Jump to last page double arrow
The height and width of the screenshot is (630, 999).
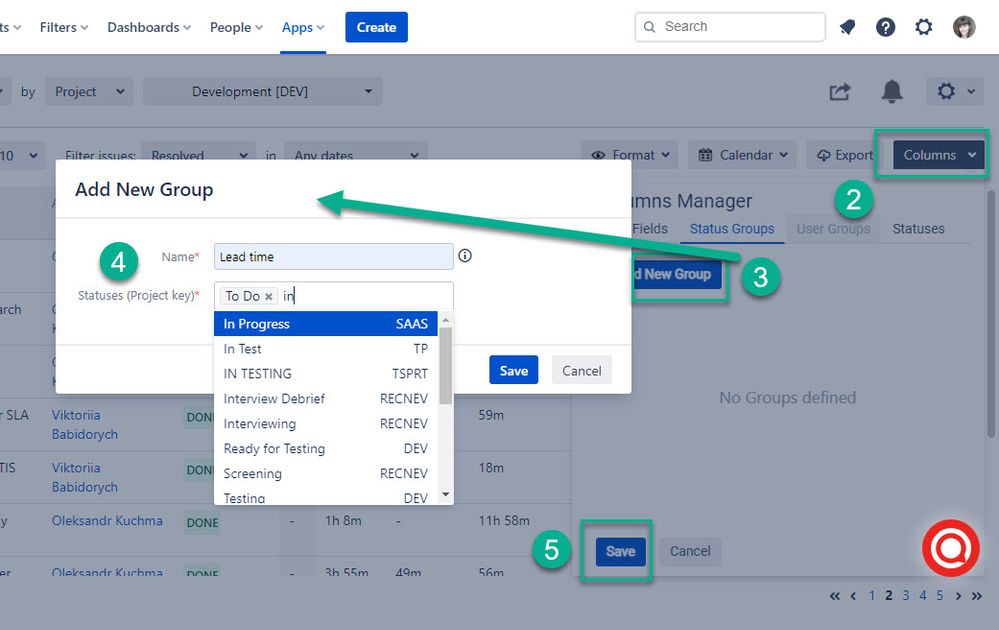pos(977,596)
